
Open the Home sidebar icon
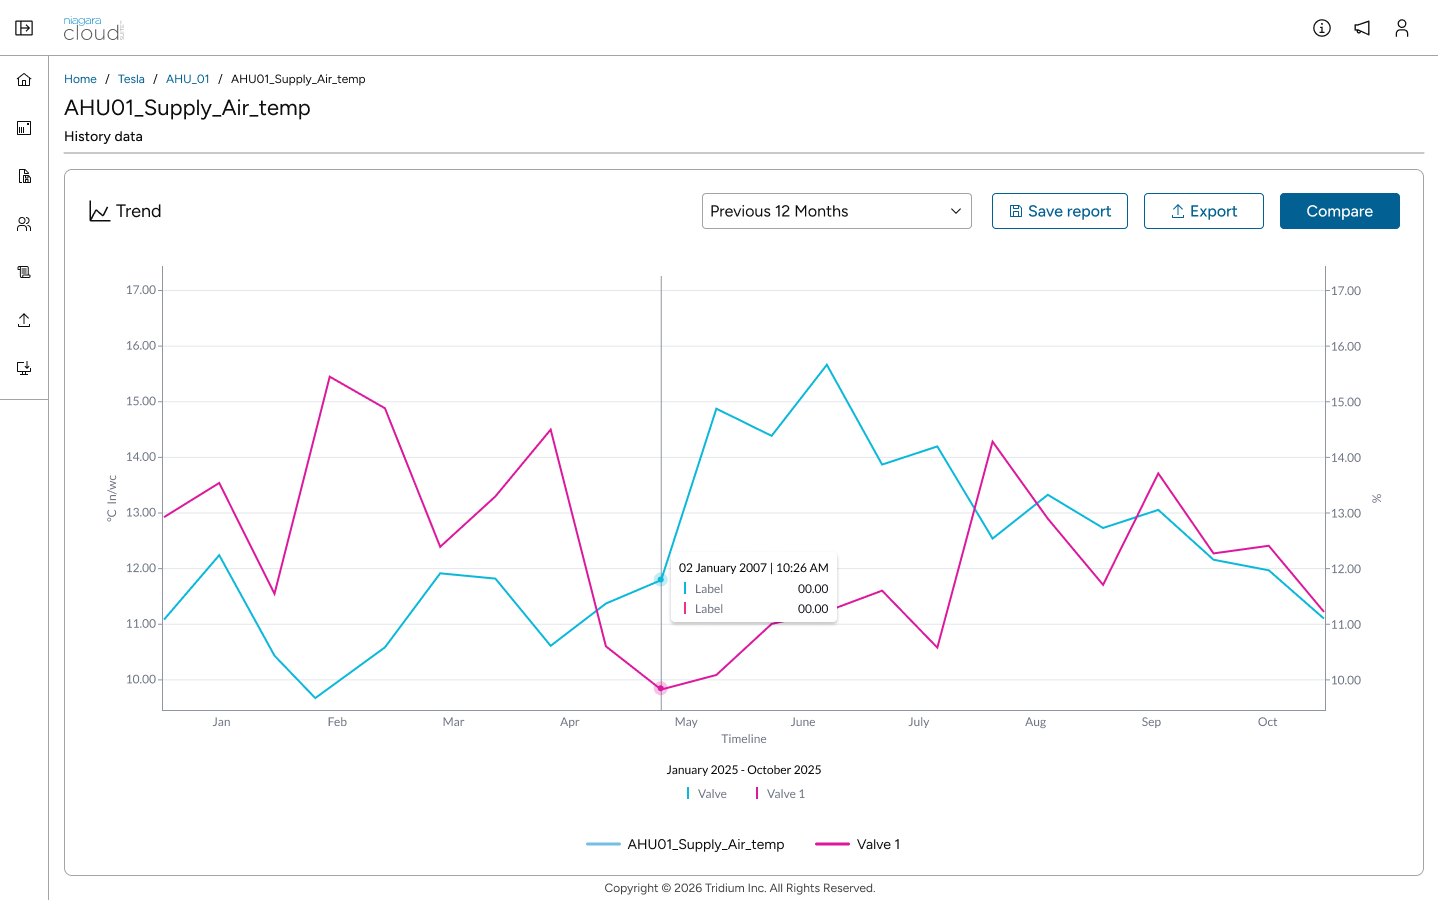coord(24,80)
